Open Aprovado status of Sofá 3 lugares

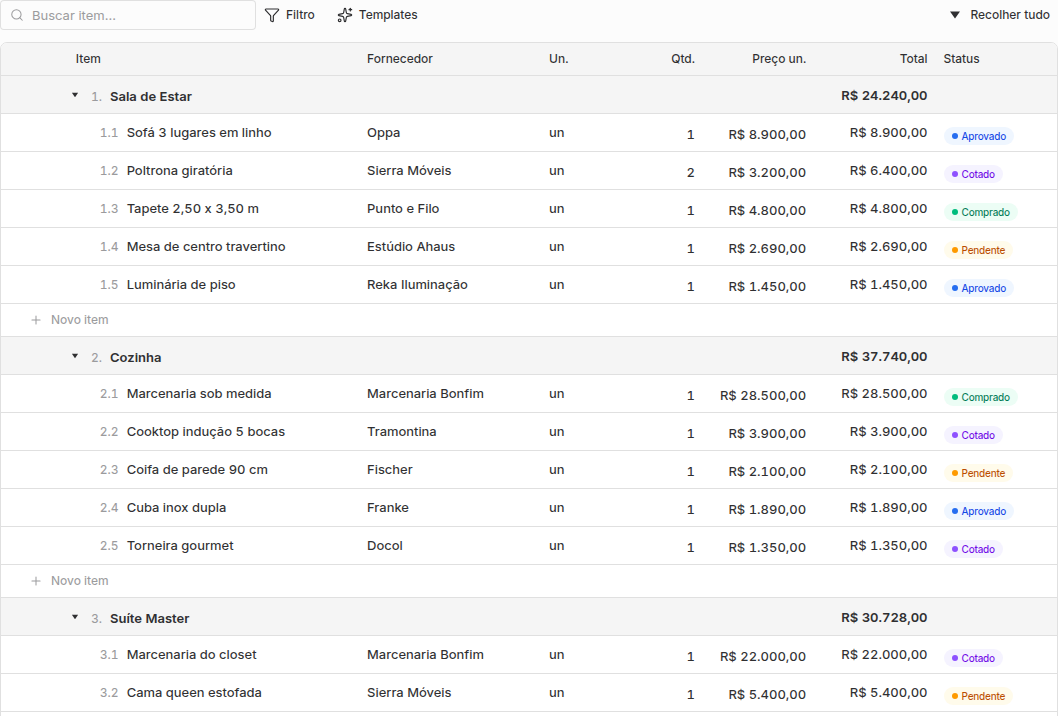(x=978, y=136)
